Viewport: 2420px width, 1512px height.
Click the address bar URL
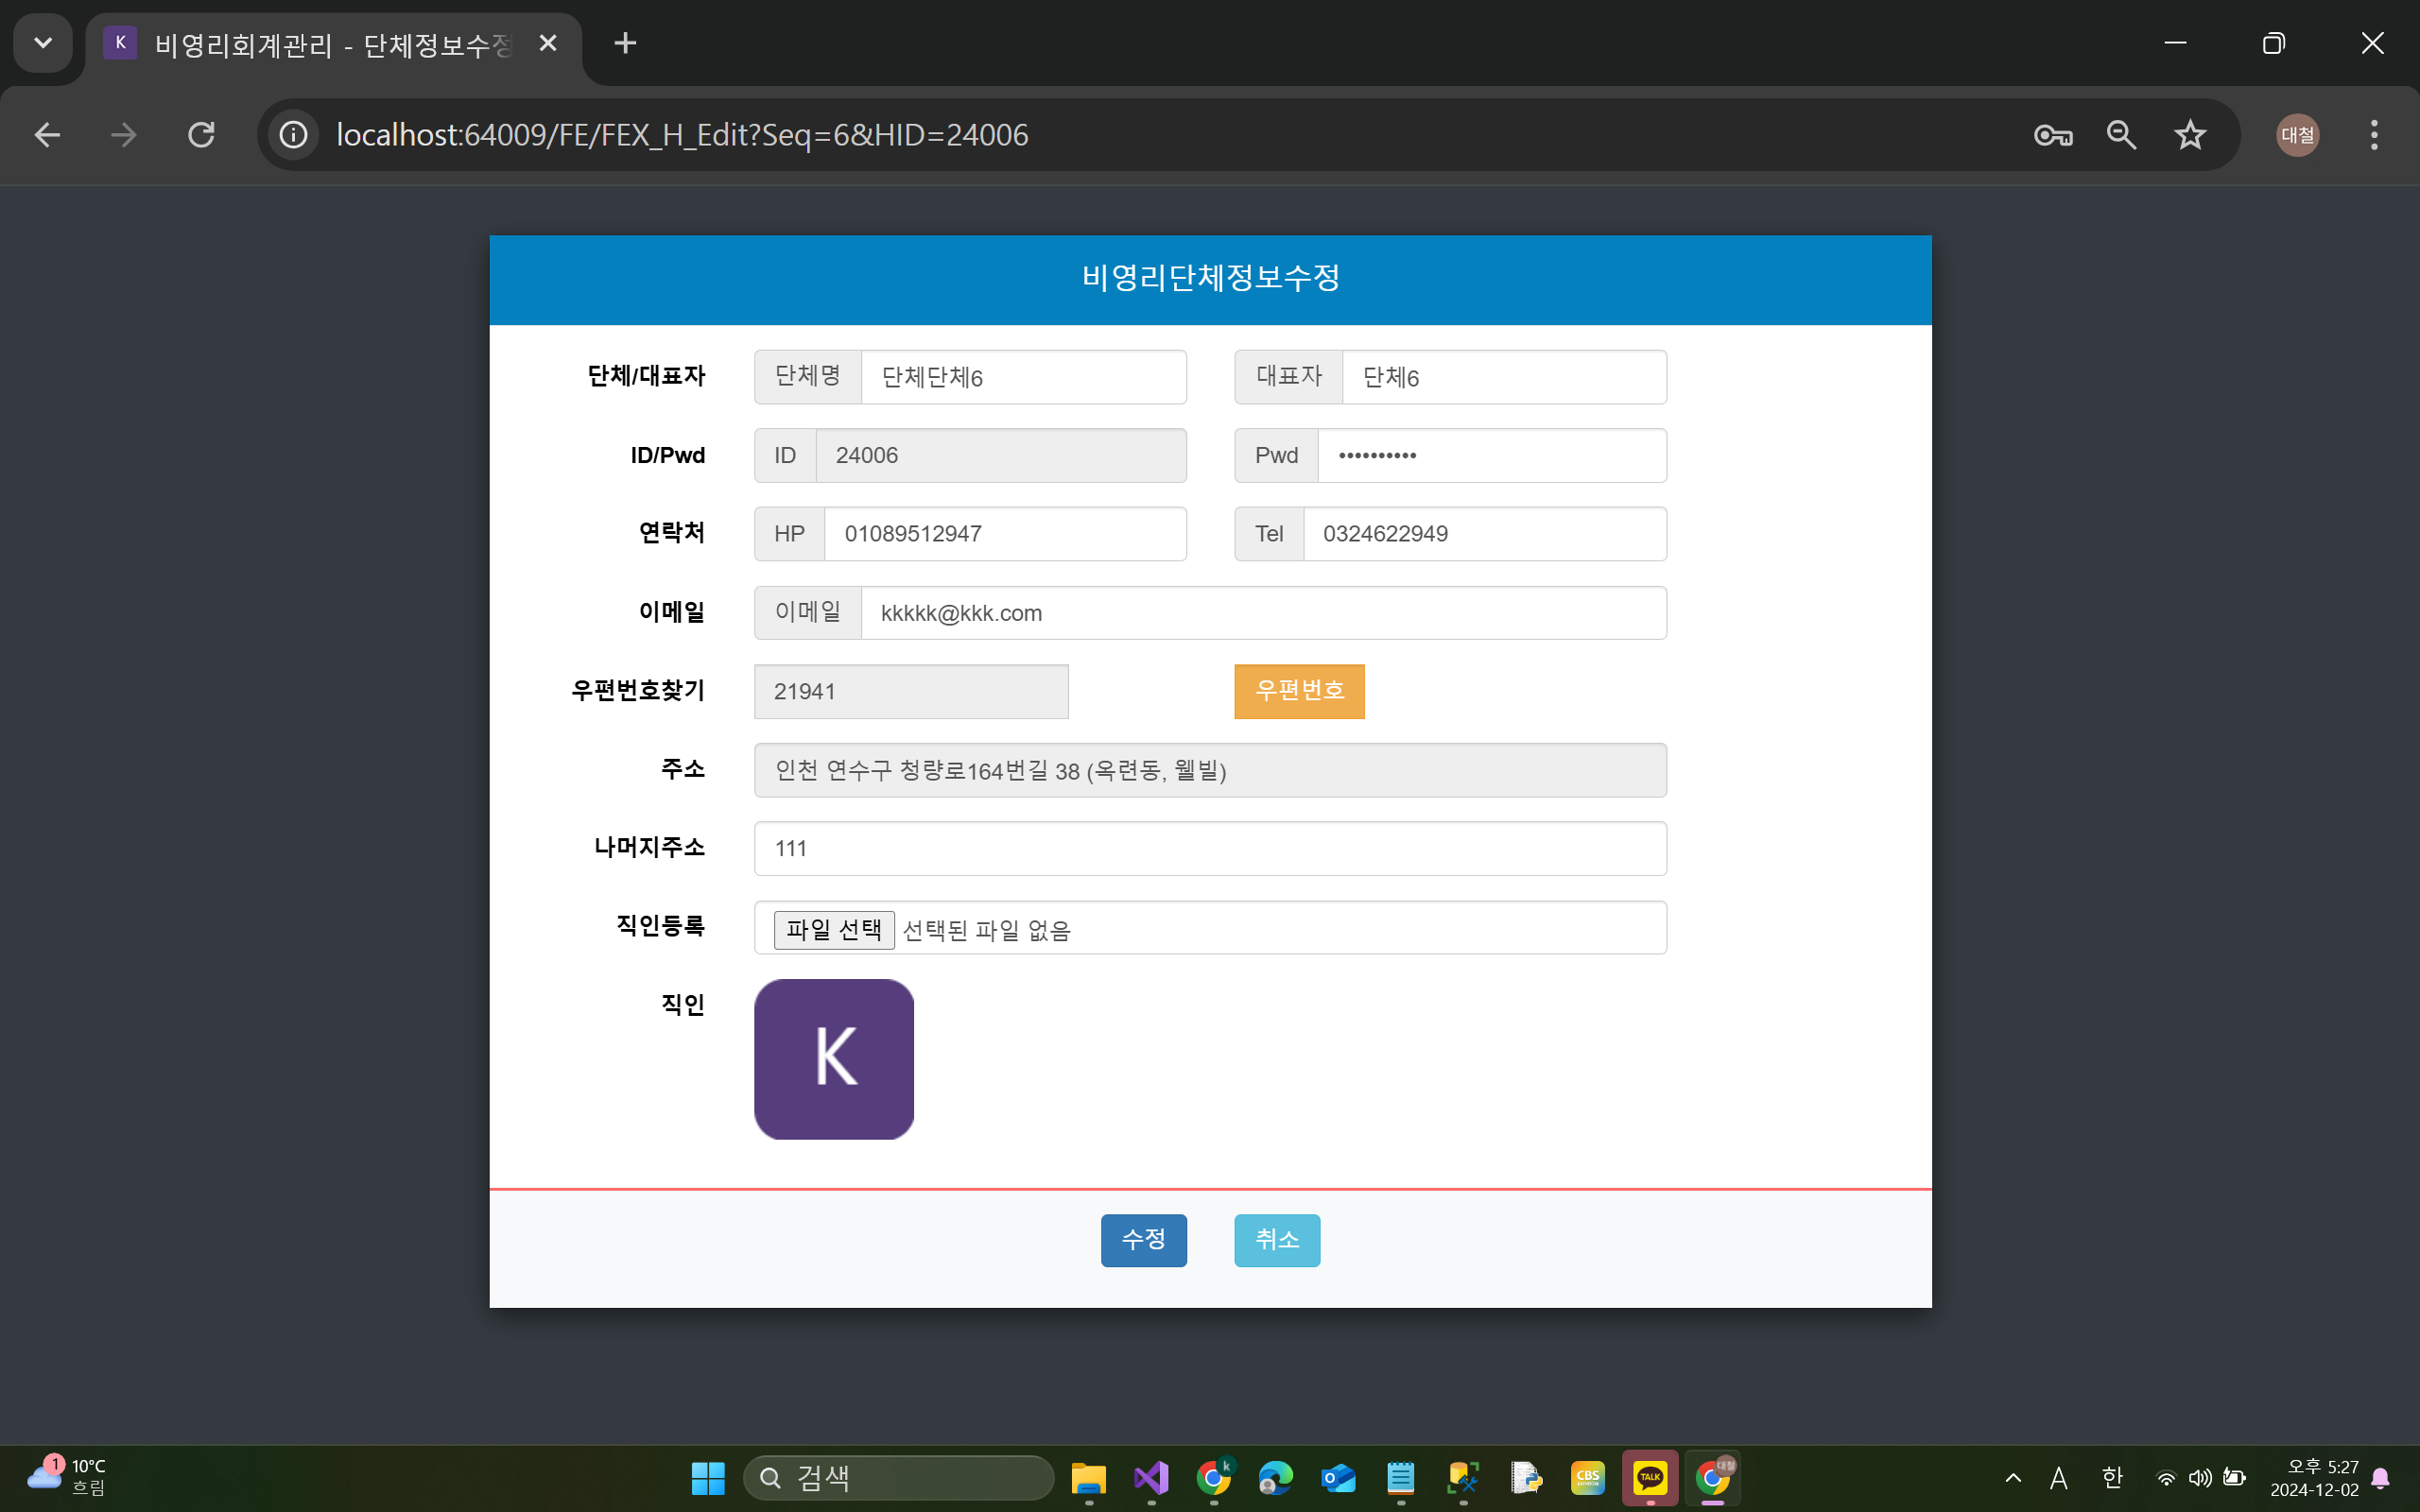click(682, 135)
